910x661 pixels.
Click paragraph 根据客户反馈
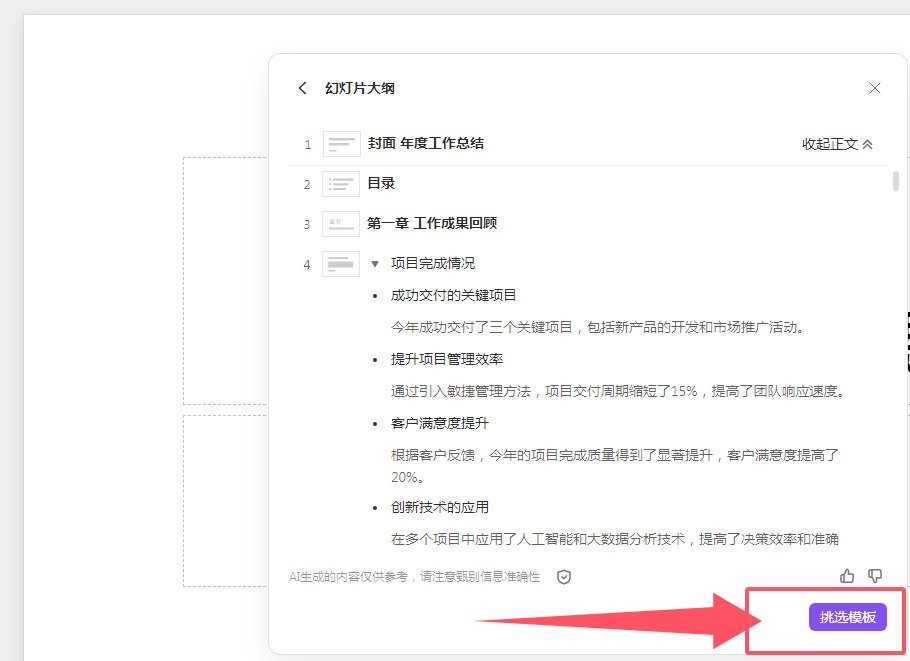click(x=615, y=466)
